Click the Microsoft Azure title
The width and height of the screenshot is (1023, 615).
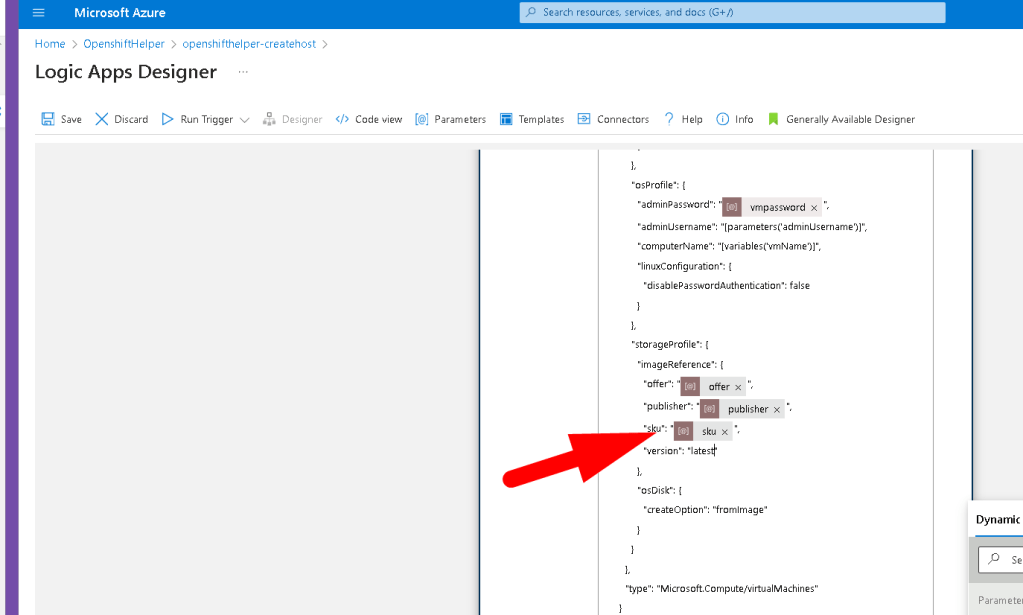[x=119, y=12]
